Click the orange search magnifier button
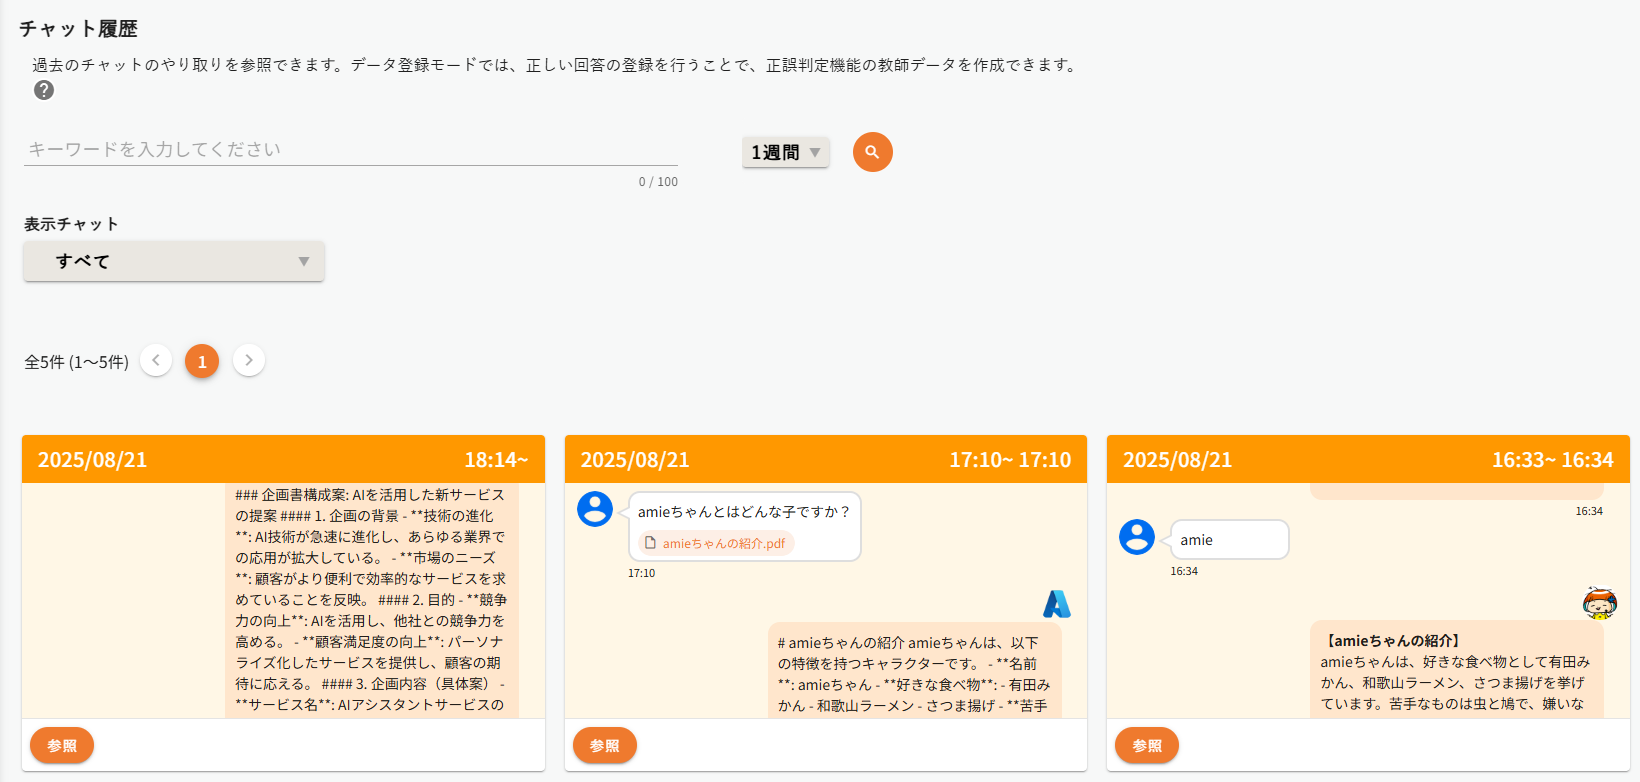The height and width of the screenshot is (782, 1640). point(872,152)
